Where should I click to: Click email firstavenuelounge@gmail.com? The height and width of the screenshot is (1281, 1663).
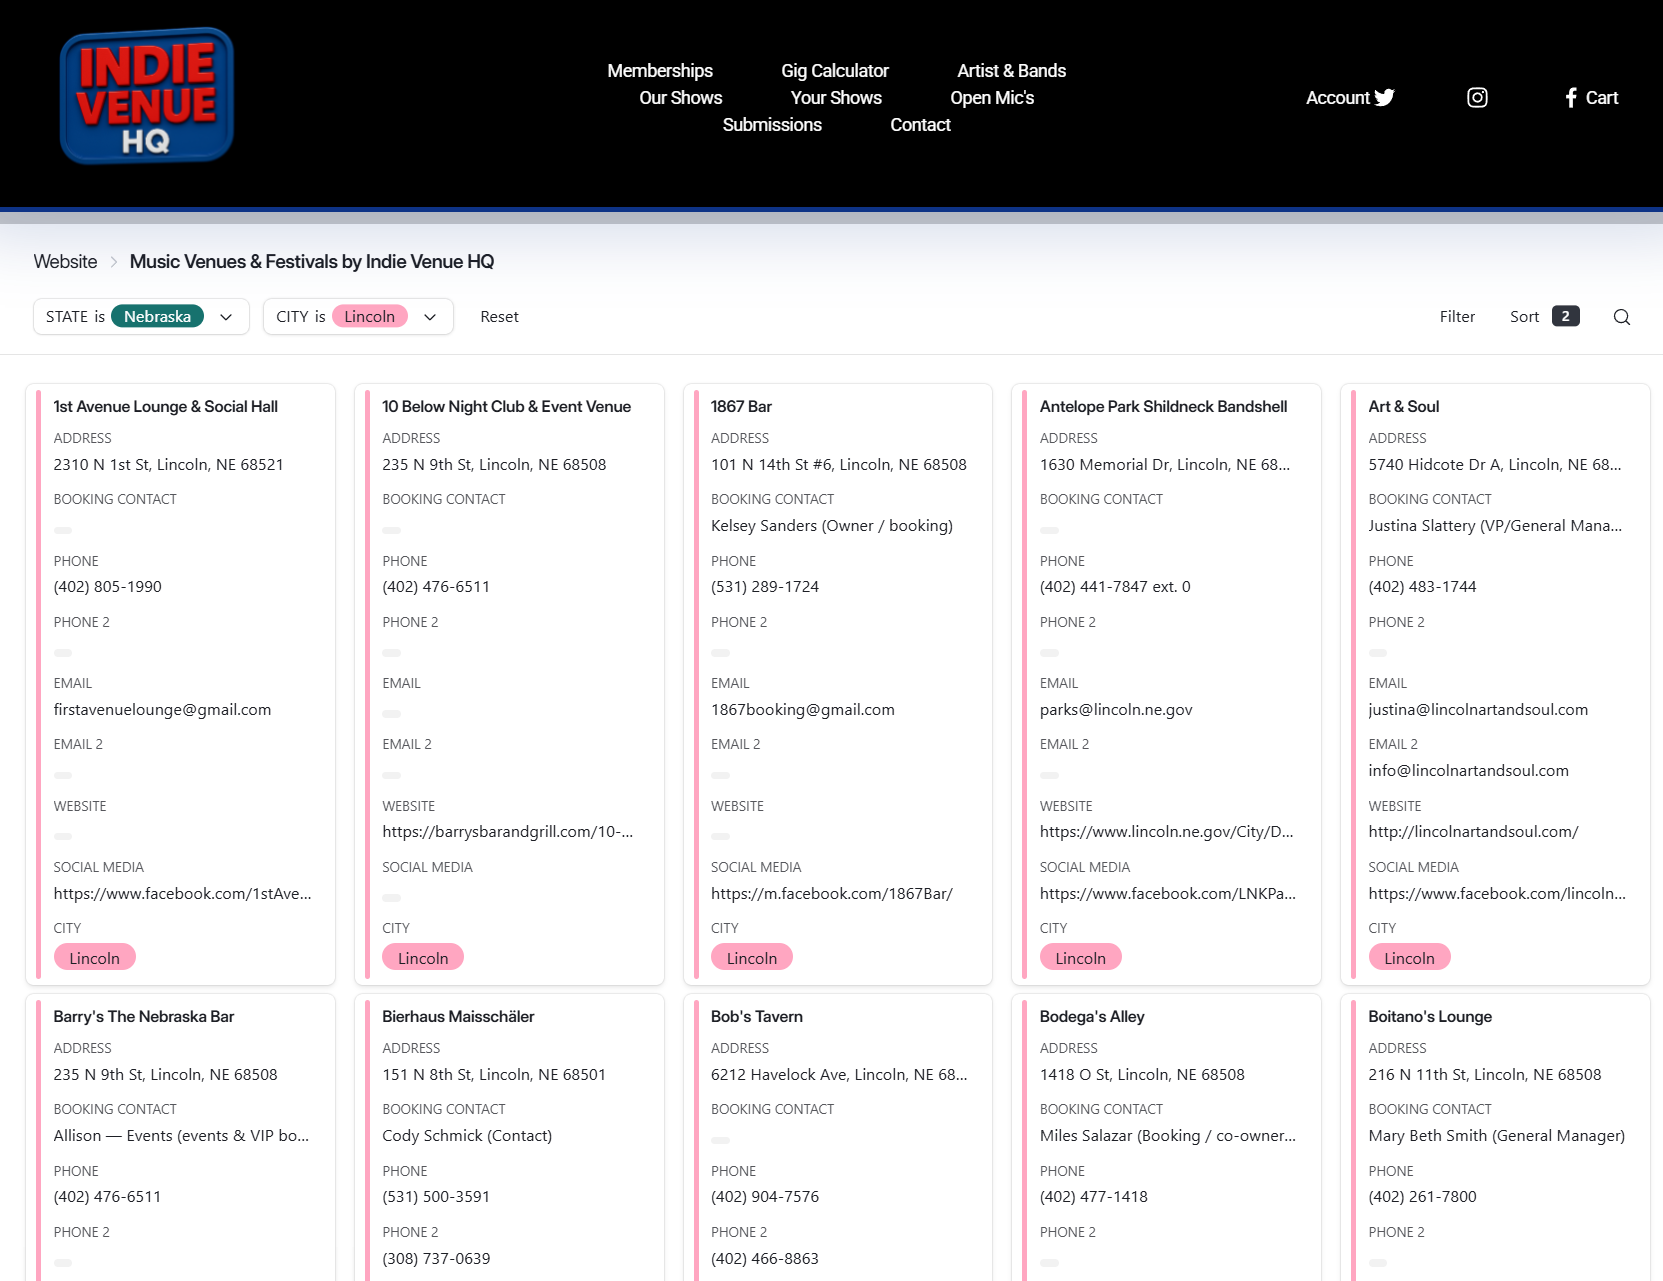[162, 710]
